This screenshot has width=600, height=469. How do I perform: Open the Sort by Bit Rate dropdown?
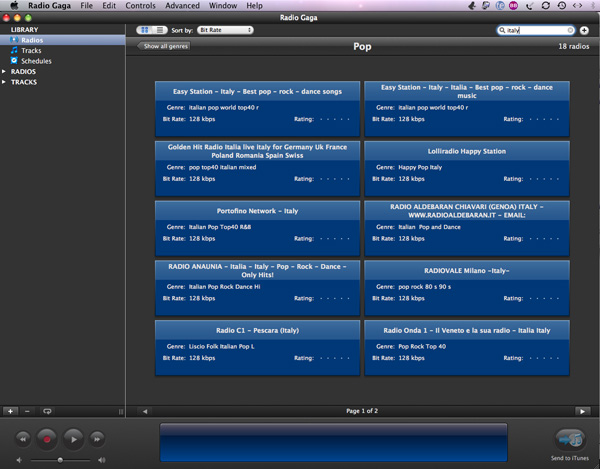(x=225, y=30)
